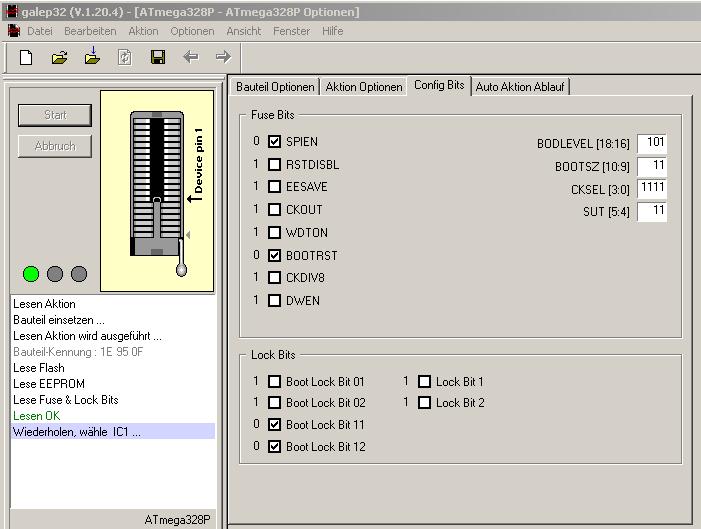Enable Lock Bit 1 checkbox
Image resolution: width=701 pixels, height=529 pixels.
point(424,381)
